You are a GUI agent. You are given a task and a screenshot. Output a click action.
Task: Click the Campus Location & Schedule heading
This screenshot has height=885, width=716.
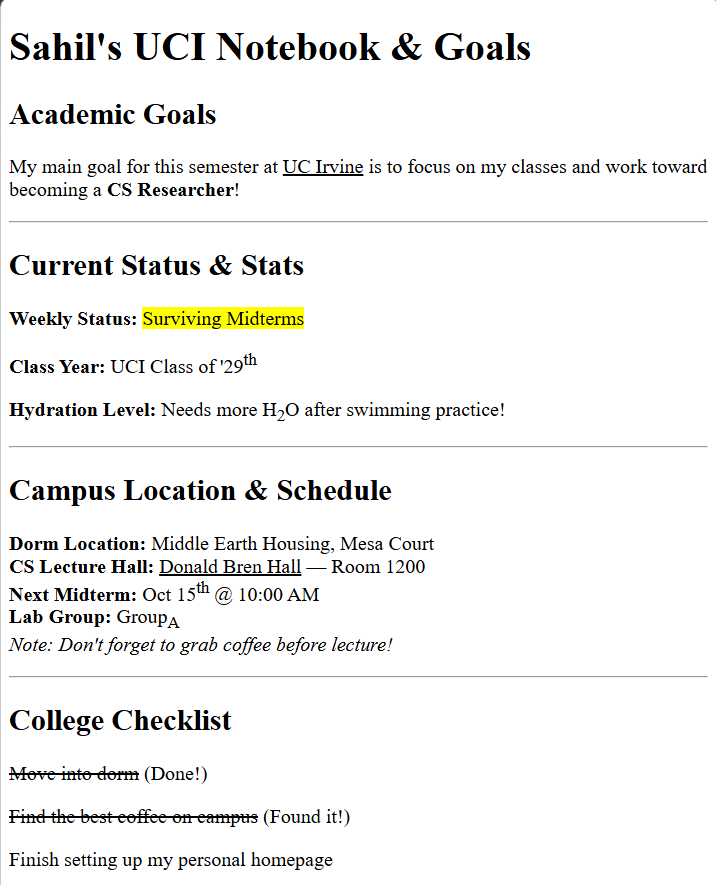point(200,490)
